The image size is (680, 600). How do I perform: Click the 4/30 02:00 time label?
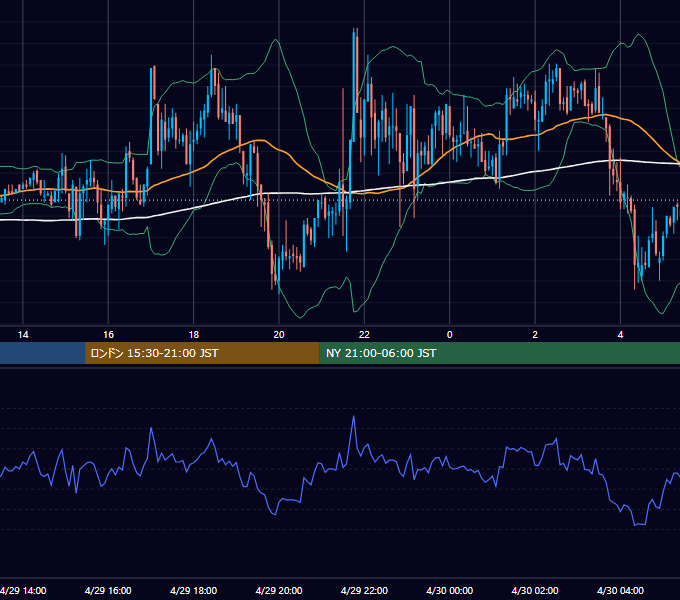(535, 590)
